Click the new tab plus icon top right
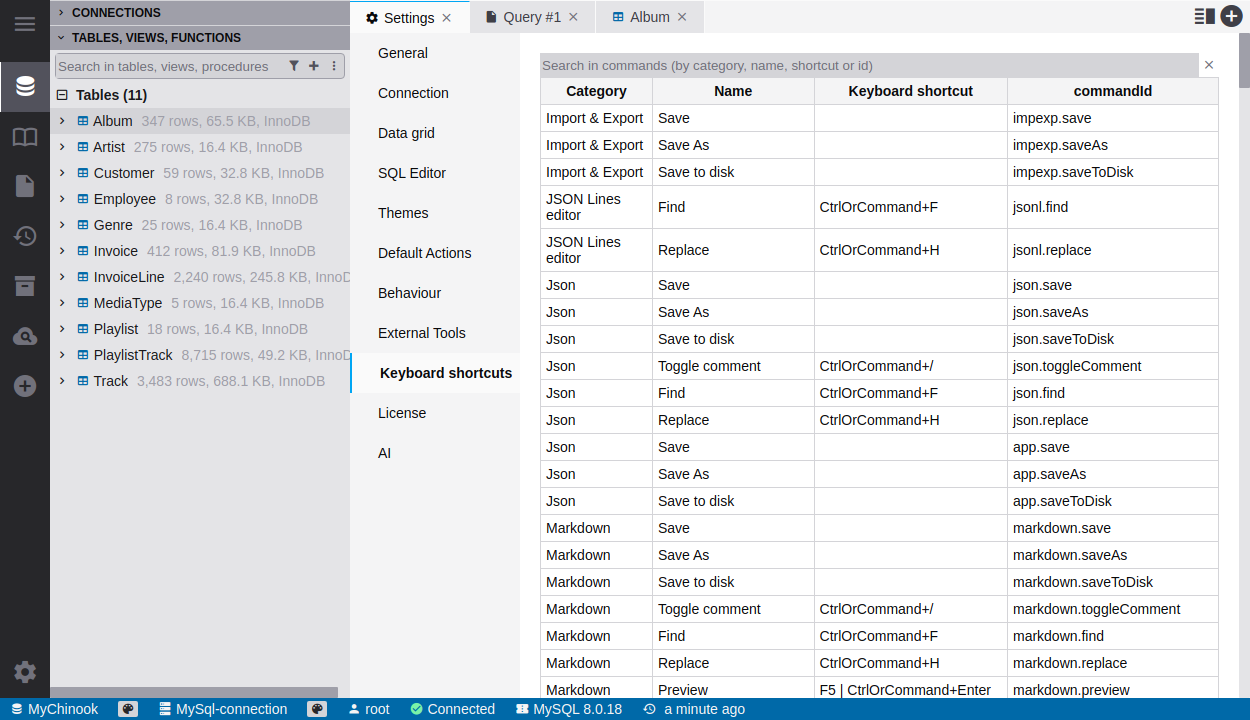Viewport: 1250px width, 720px height. (x=1231, y=17)
